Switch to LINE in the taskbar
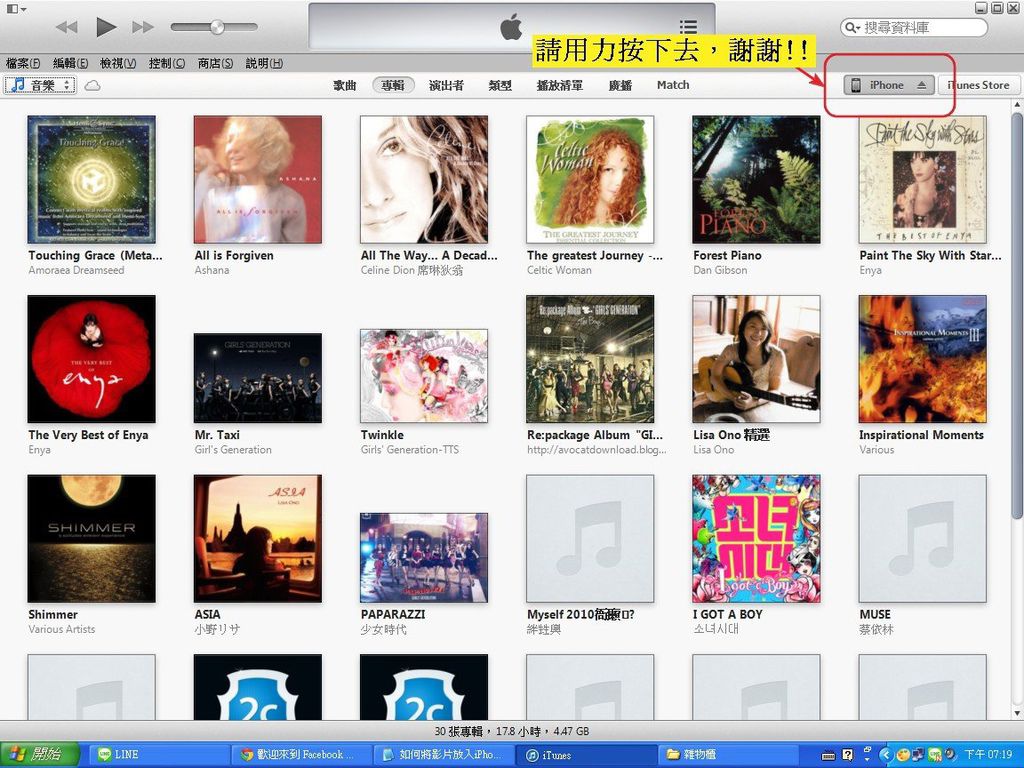This screenshot has width=1024, height=768. (159, 755)
